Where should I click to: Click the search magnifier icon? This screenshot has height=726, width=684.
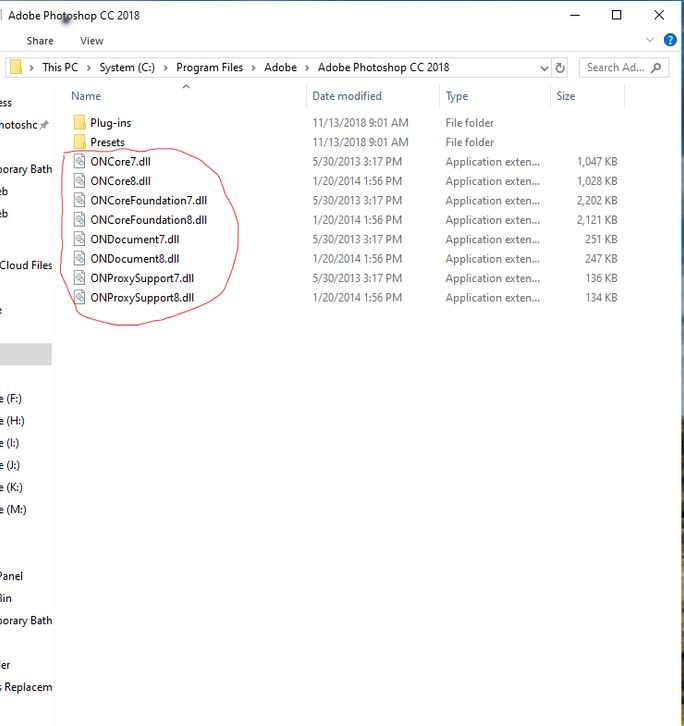click(656, 68)
